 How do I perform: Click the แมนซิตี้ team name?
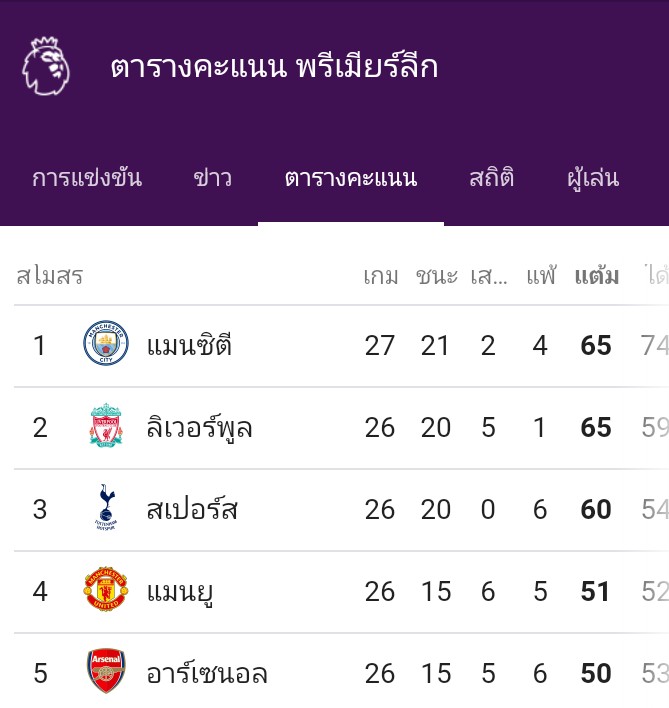[189, 345]
